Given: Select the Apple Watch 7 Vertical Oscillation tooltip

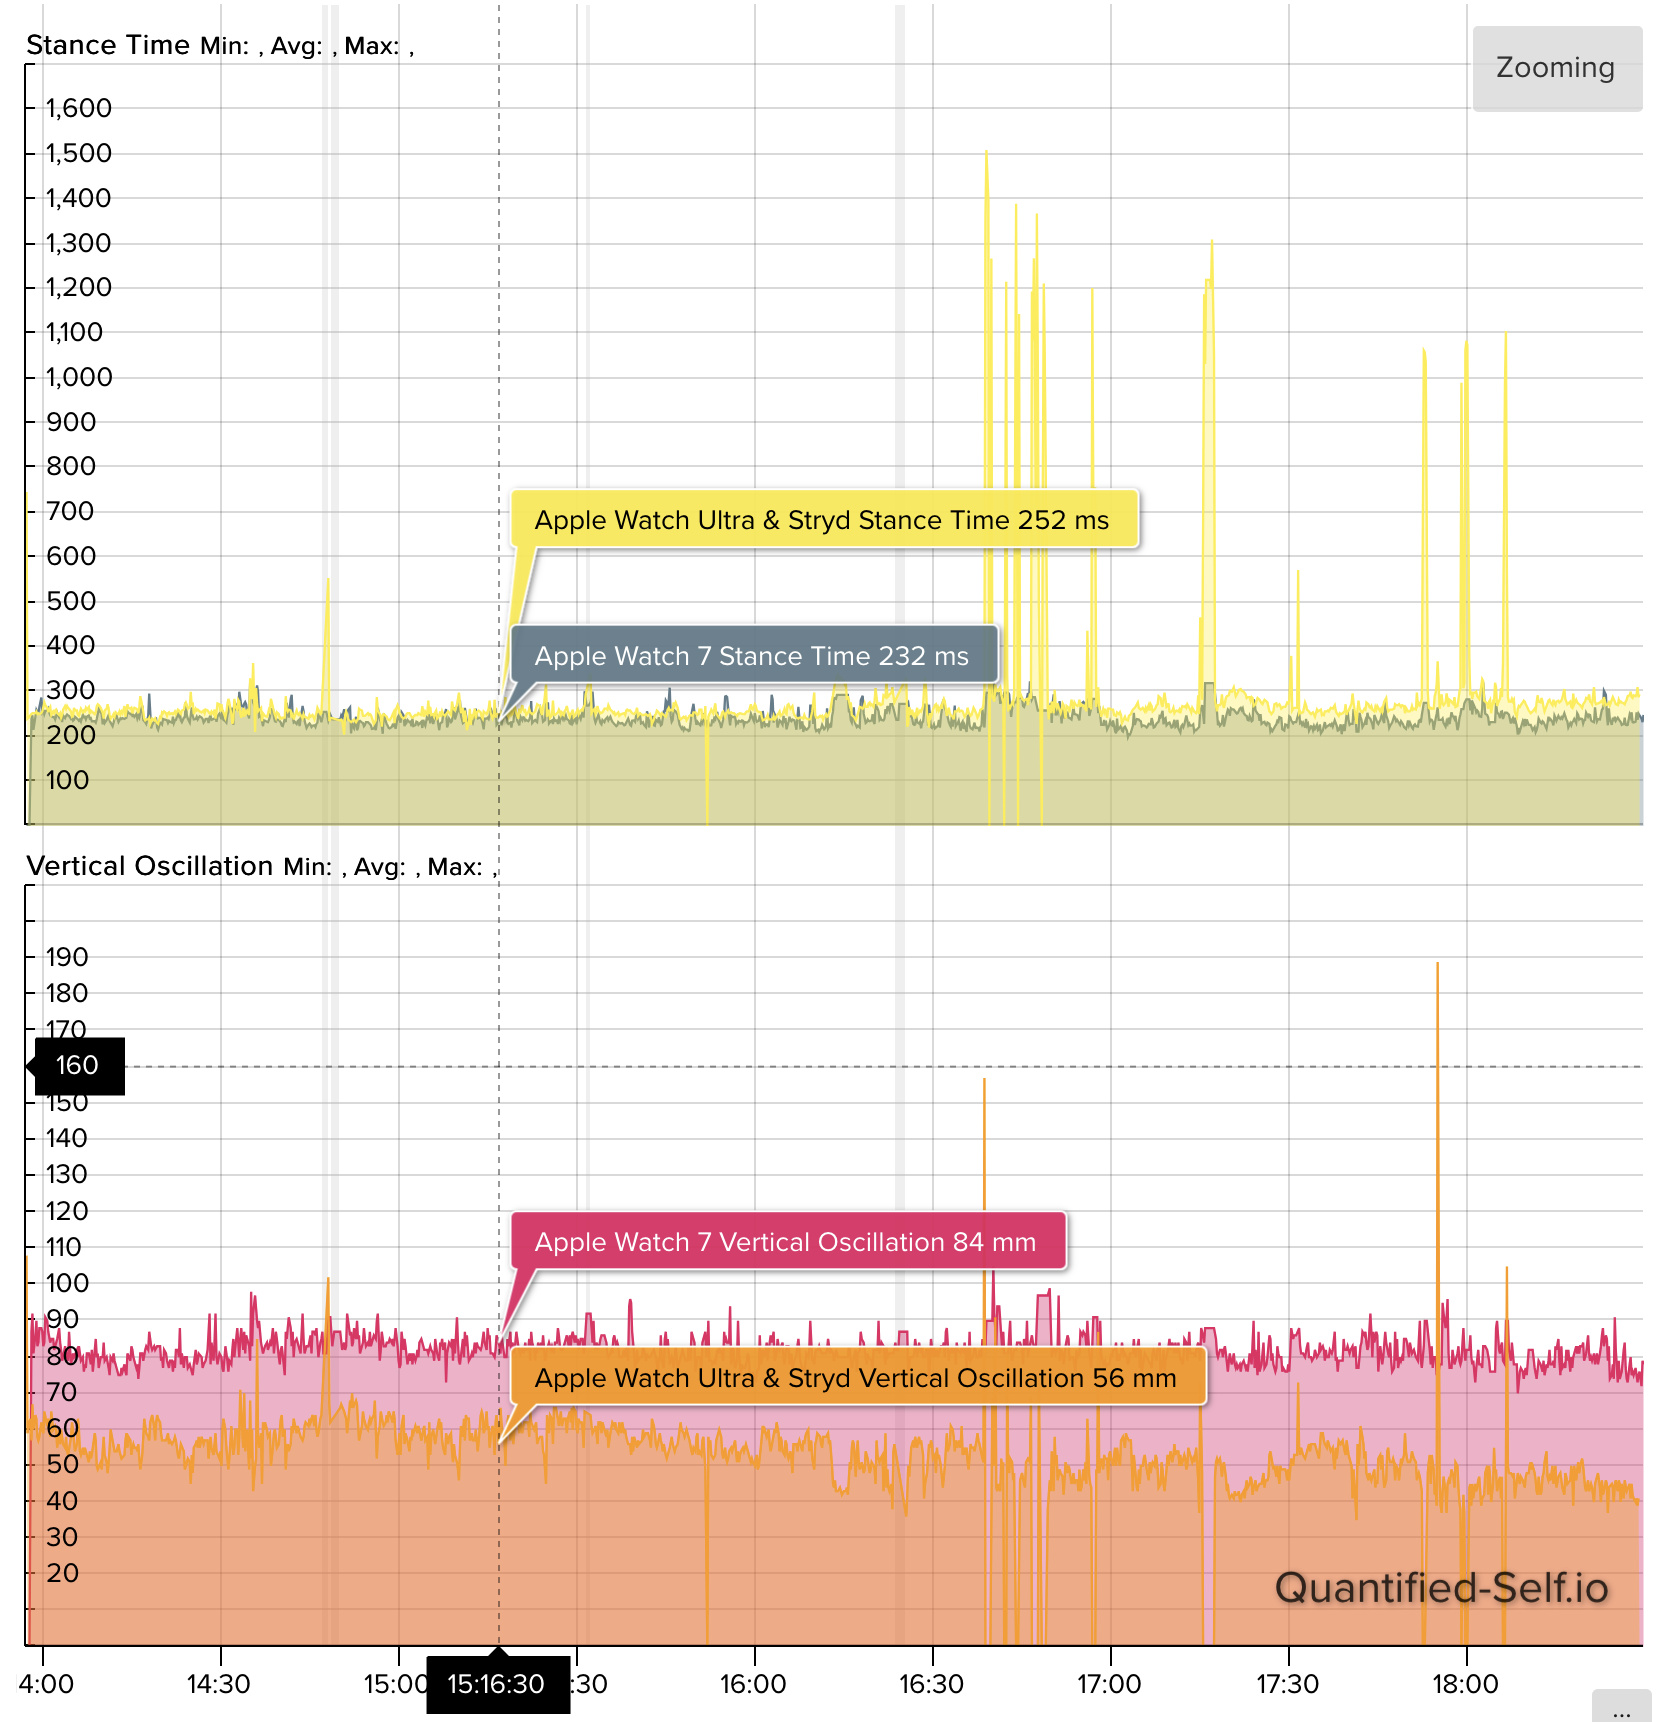Looking at the screenshot, I should (x=789, y=1242).
